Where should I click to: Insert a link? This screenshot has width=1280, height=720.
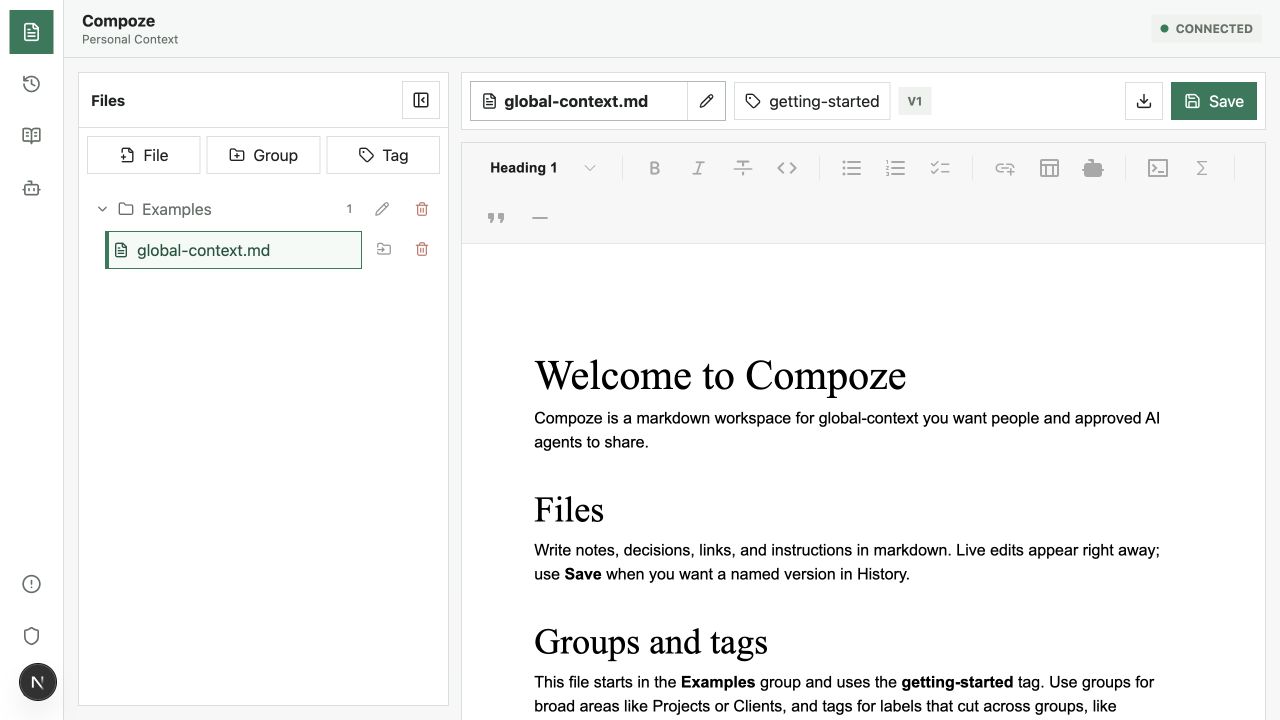pyautogui.click(x=1005, y=168)
